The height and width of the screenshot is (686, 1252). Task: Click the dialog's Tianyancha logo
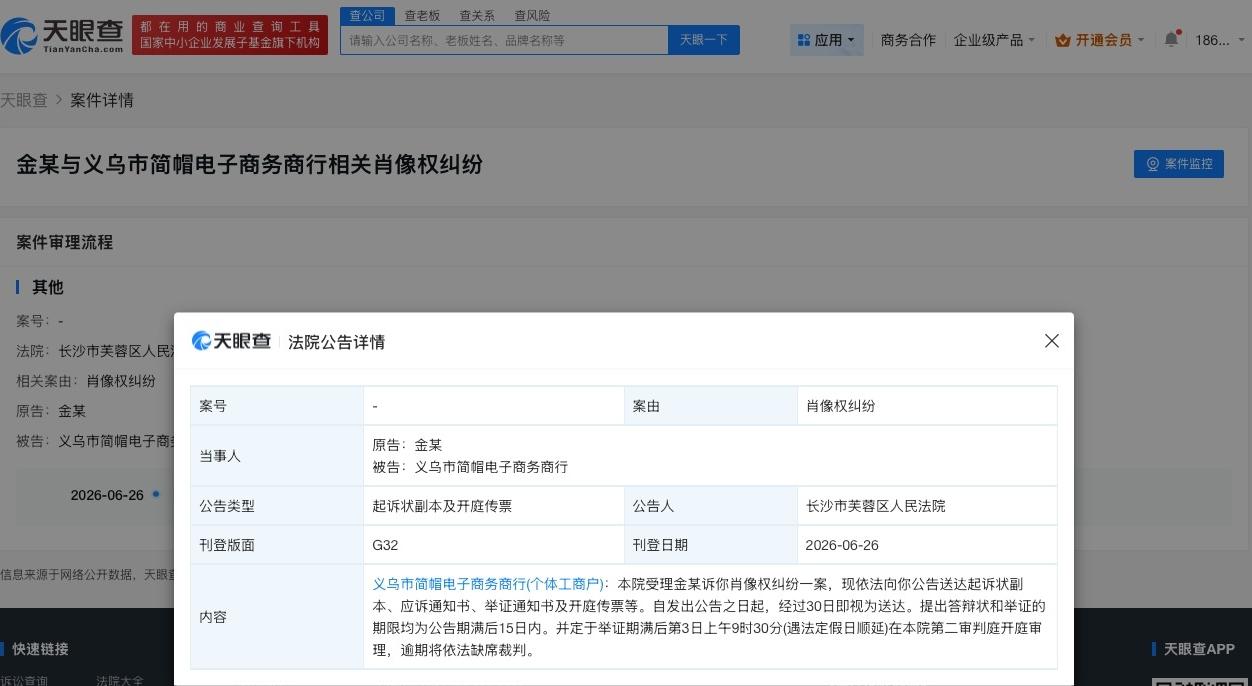231,341
